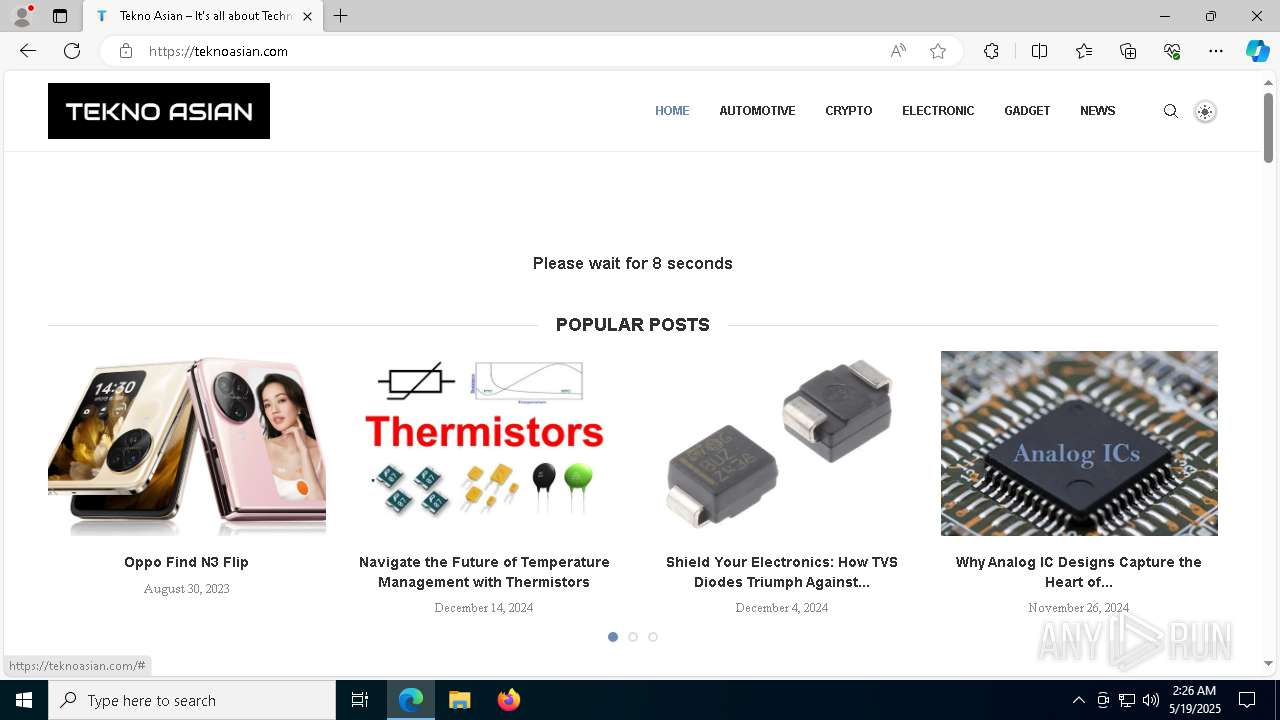Select the December 14, 2024 date text
Viewport: 1280px width, 720px height.
(x=484, y=608)
